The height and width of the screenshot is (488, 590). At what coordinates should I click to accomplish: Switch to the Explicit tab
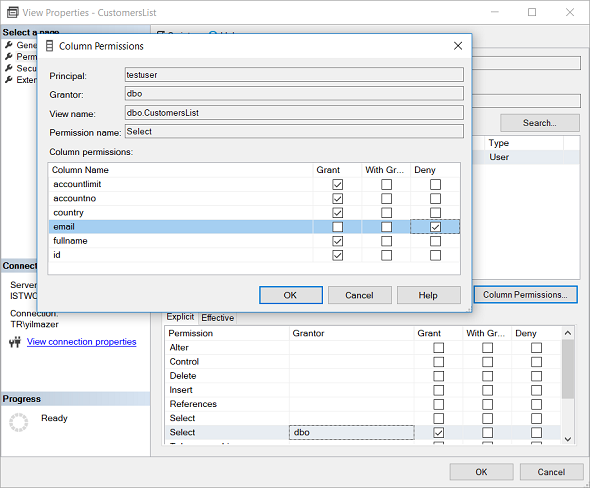[x=180, y=317]
